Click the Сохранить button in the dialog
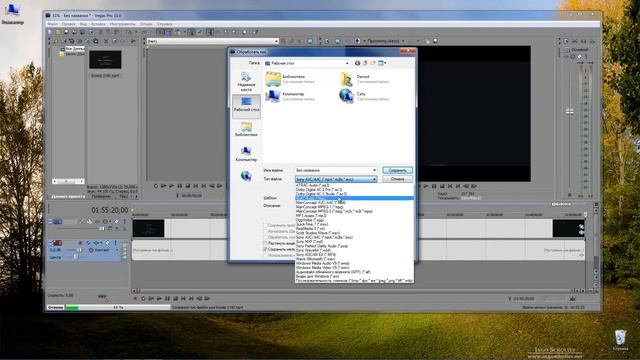The height and width of the screenshot is (360, 640). click(x=397, y=170)
